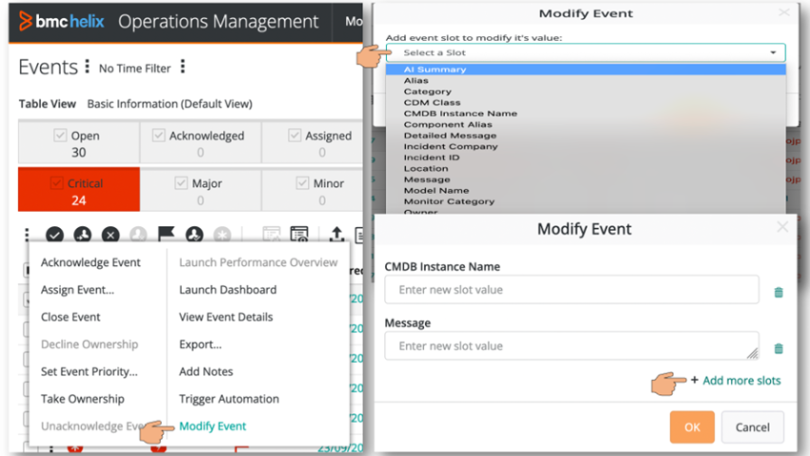Click the Cancel button in Modify Event dialog

(752, 427)
